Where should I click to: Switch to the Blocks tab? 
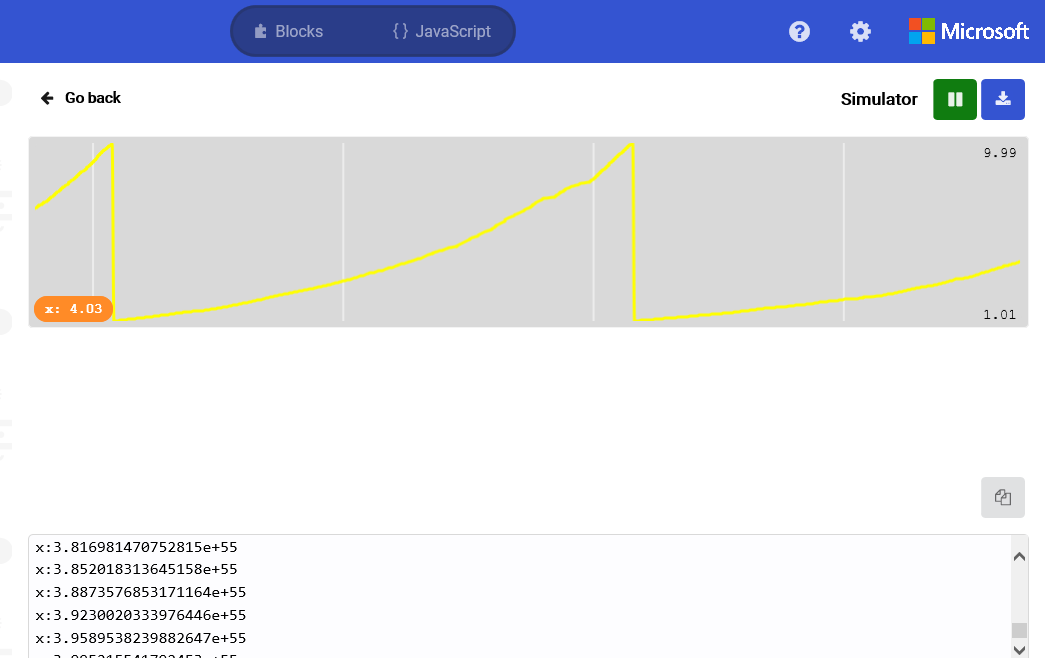point(288,31)
